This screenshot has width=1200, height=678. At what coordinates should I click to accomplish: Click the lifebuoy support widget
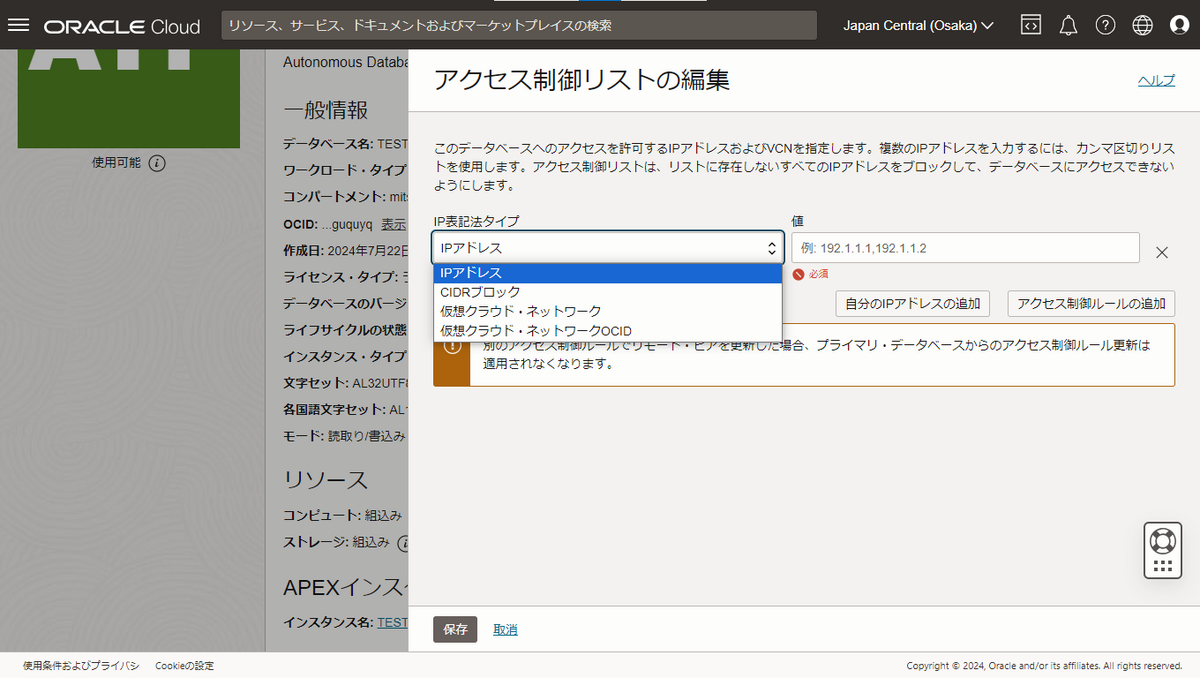click(1162, 540)
